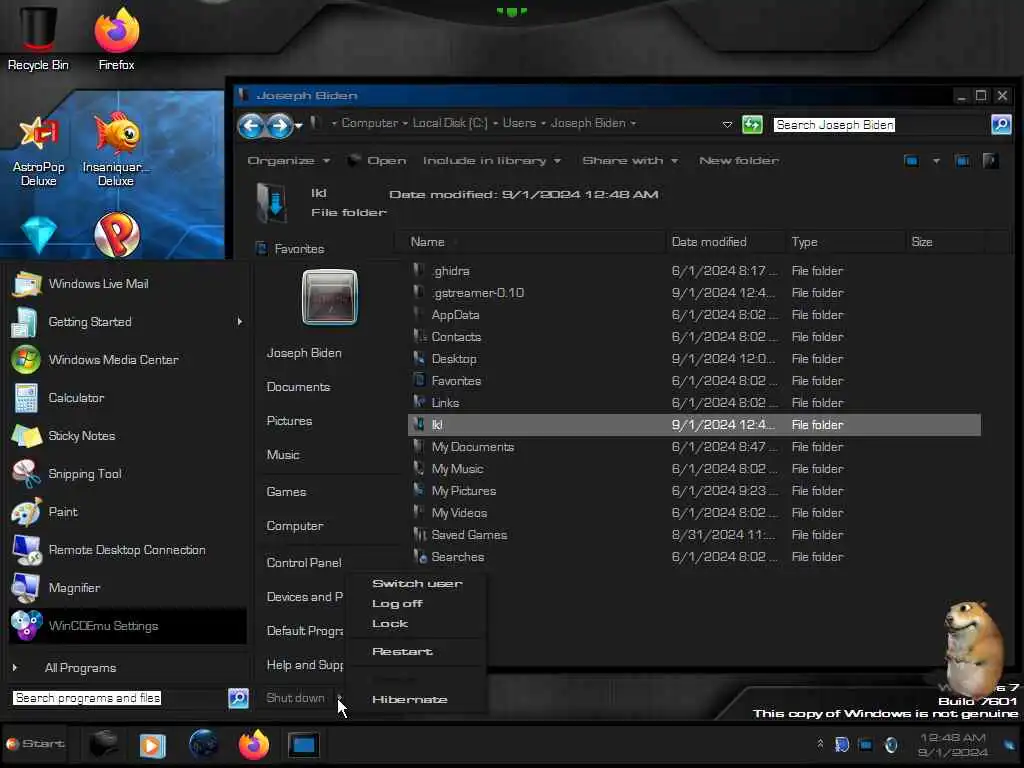Image resolution: width=1024 pixels, height=768 pixels.
Task: Click the Search Joseph Biden field
Action: click(880, 125)
